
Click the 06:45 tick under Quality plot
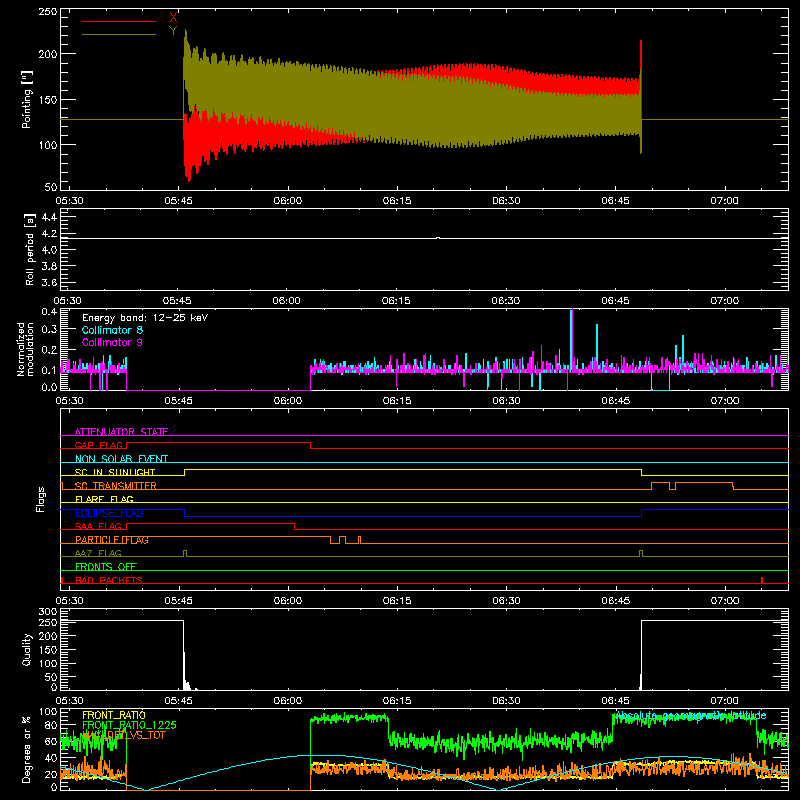615,701
